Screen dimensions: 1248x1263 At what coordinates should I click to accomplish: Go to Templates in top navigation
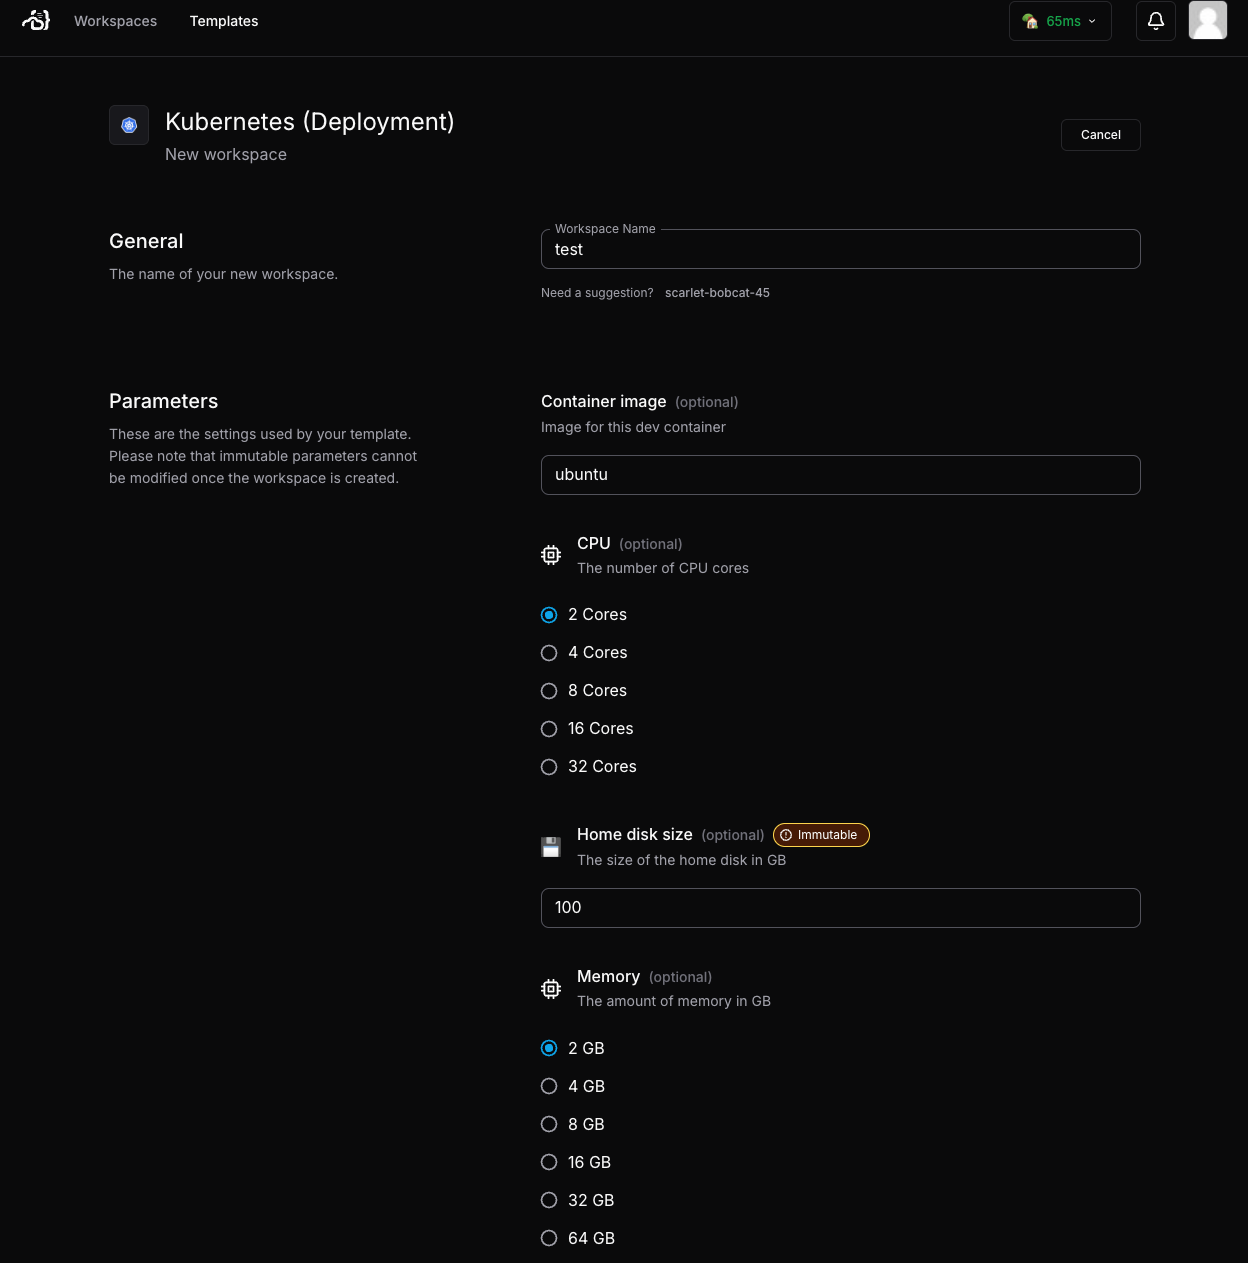coord(224,21)
